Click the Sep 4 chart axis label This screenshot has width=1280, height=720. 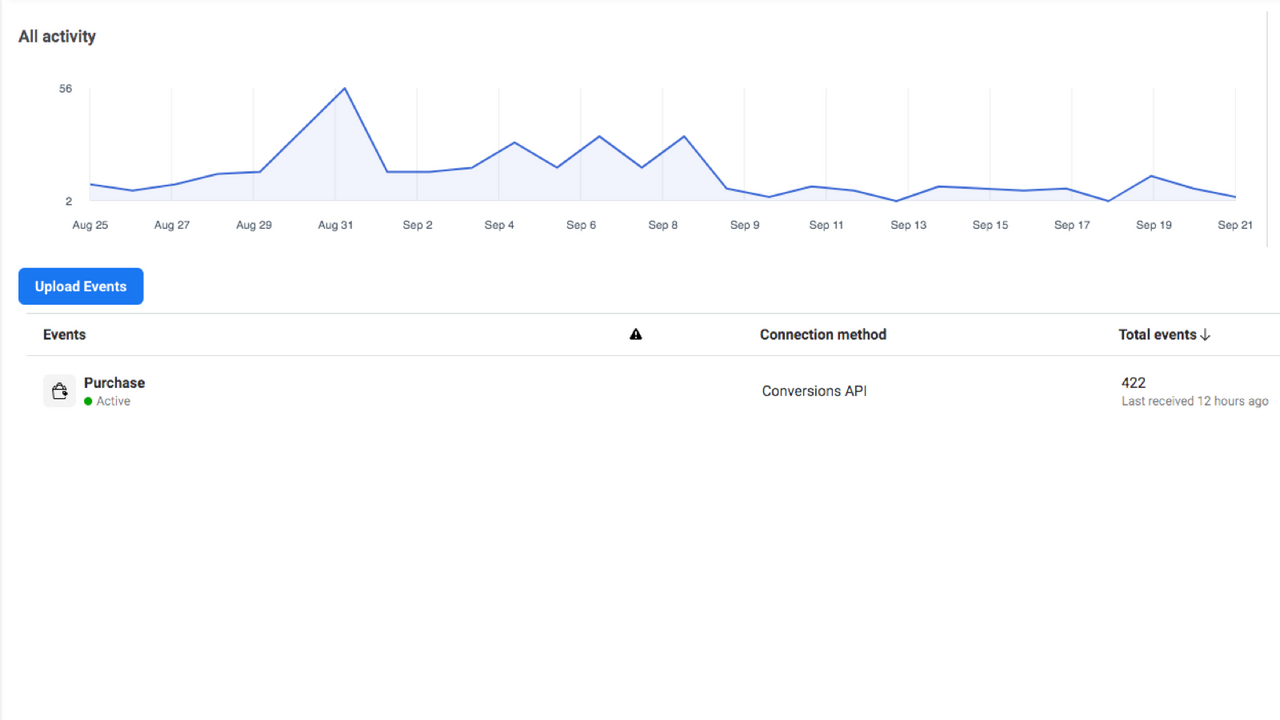pos(499,225)
